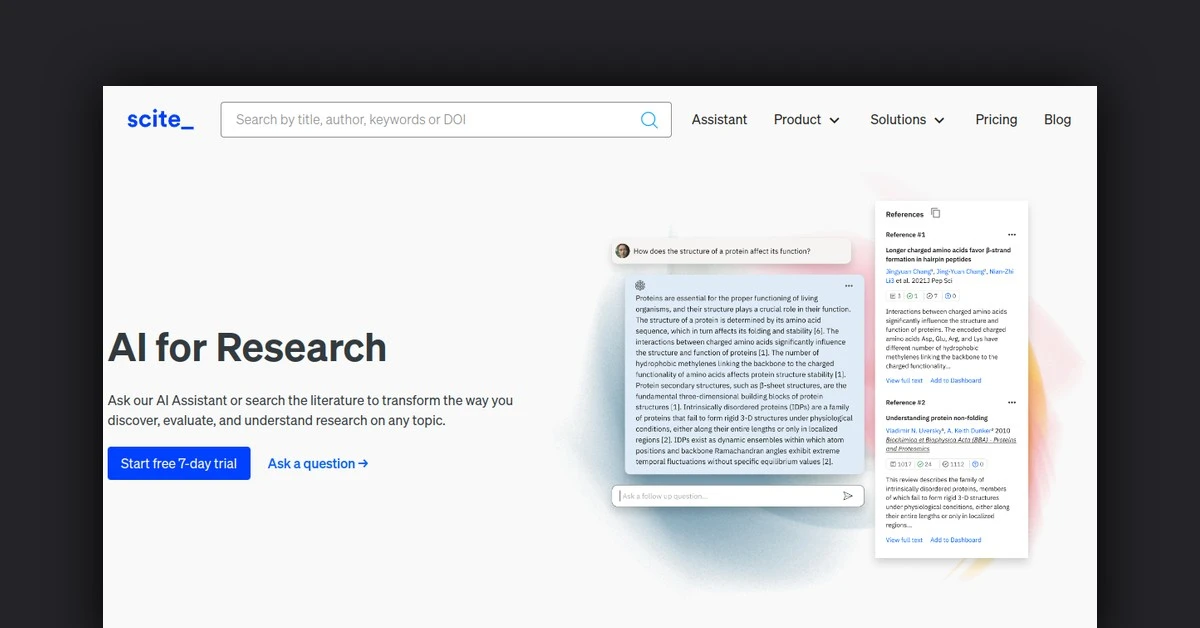Click the AI assistant icon in answer

coord(640,286)
